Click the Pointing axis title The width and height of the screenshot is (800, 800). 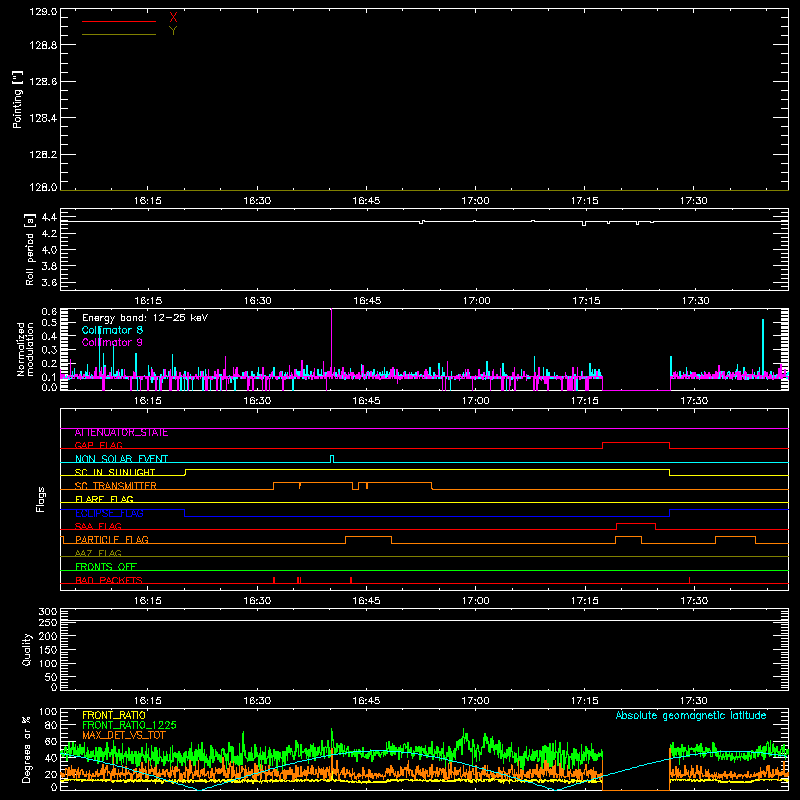17,99
